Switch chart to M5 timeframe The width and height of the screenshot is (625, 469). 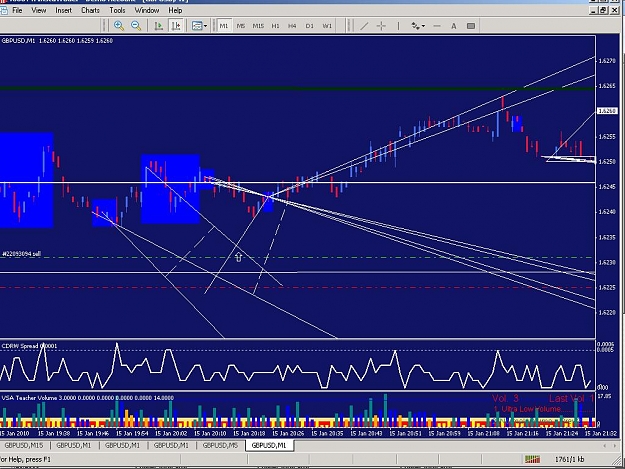(241, 26)
